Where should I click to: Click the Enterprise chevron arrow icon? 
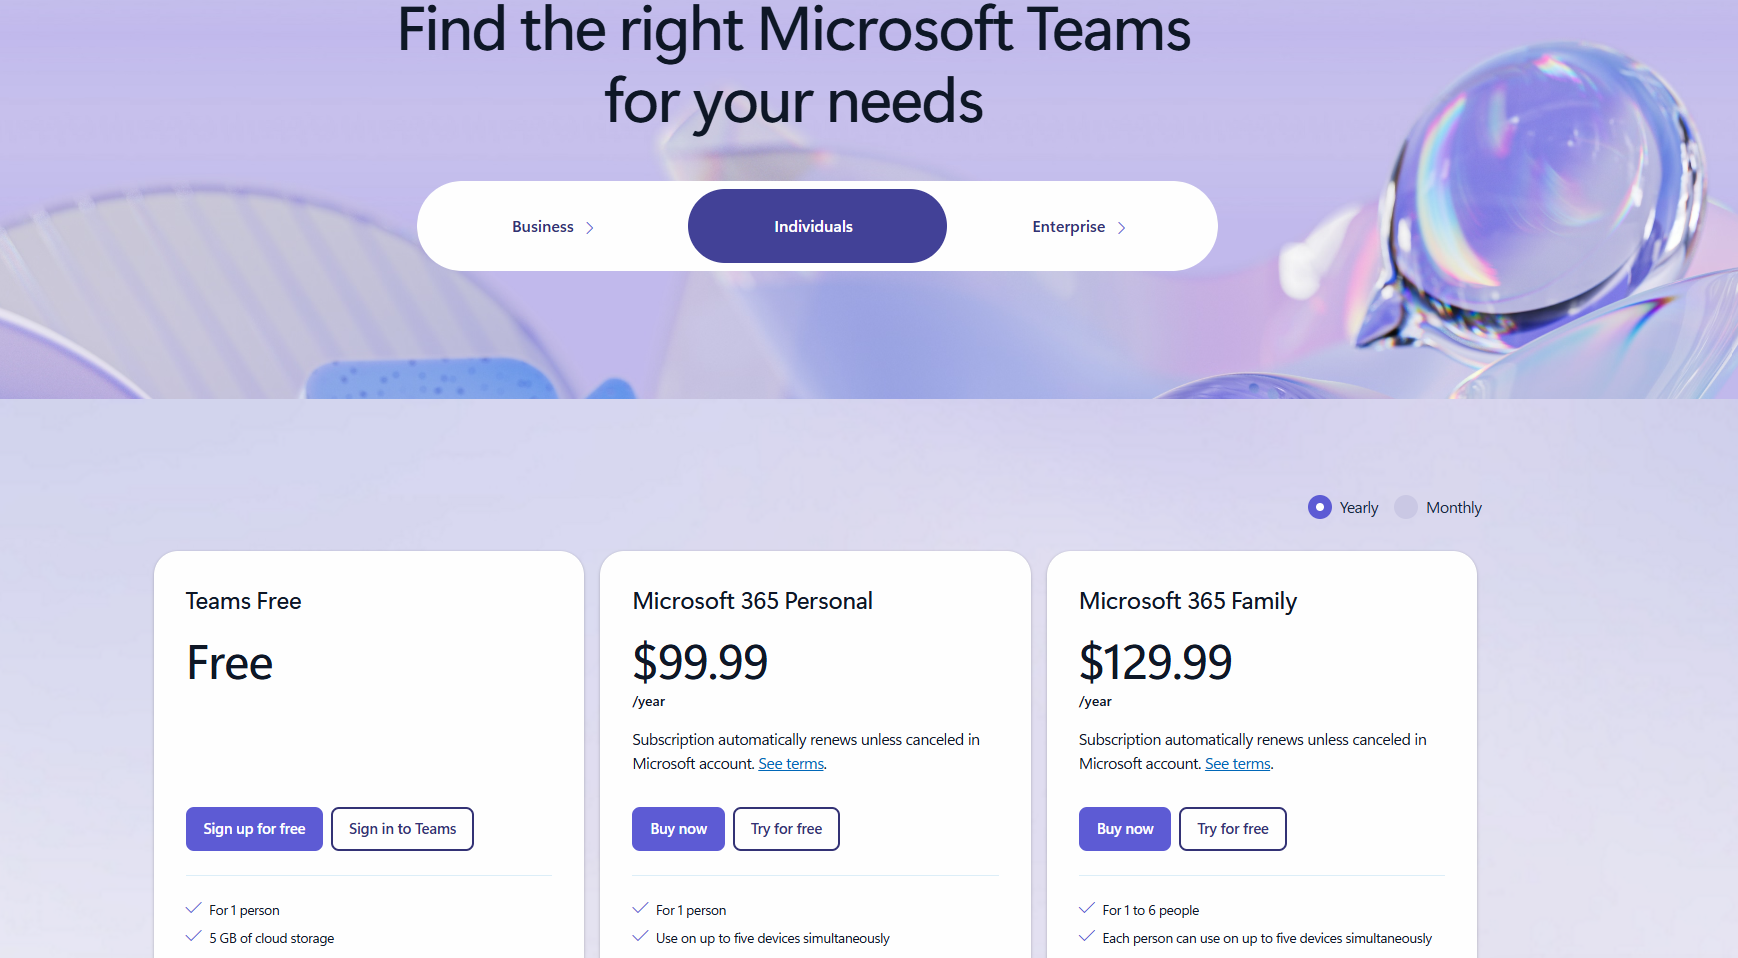1121,228
